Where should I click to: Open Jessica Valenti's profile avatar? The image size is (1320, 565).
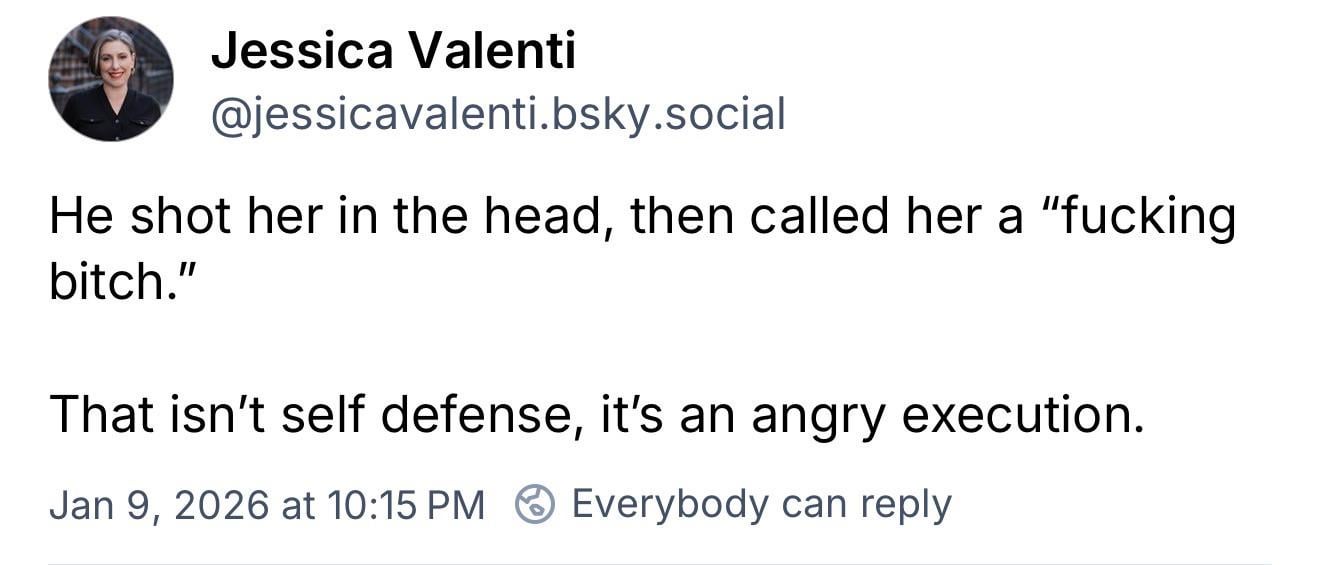(110, 79)
